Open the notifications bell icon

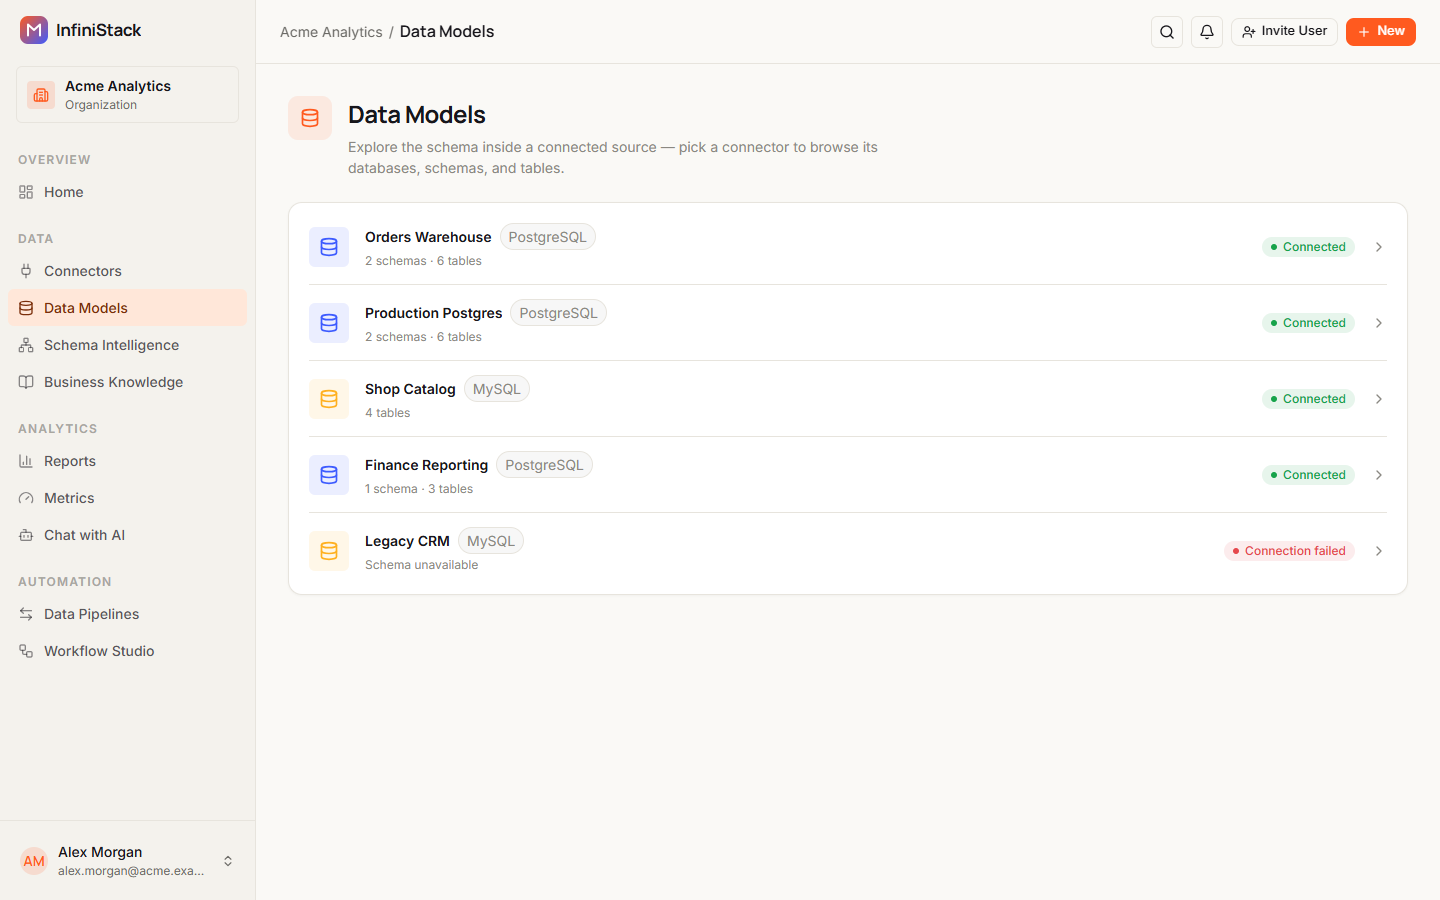[1207, 32]
